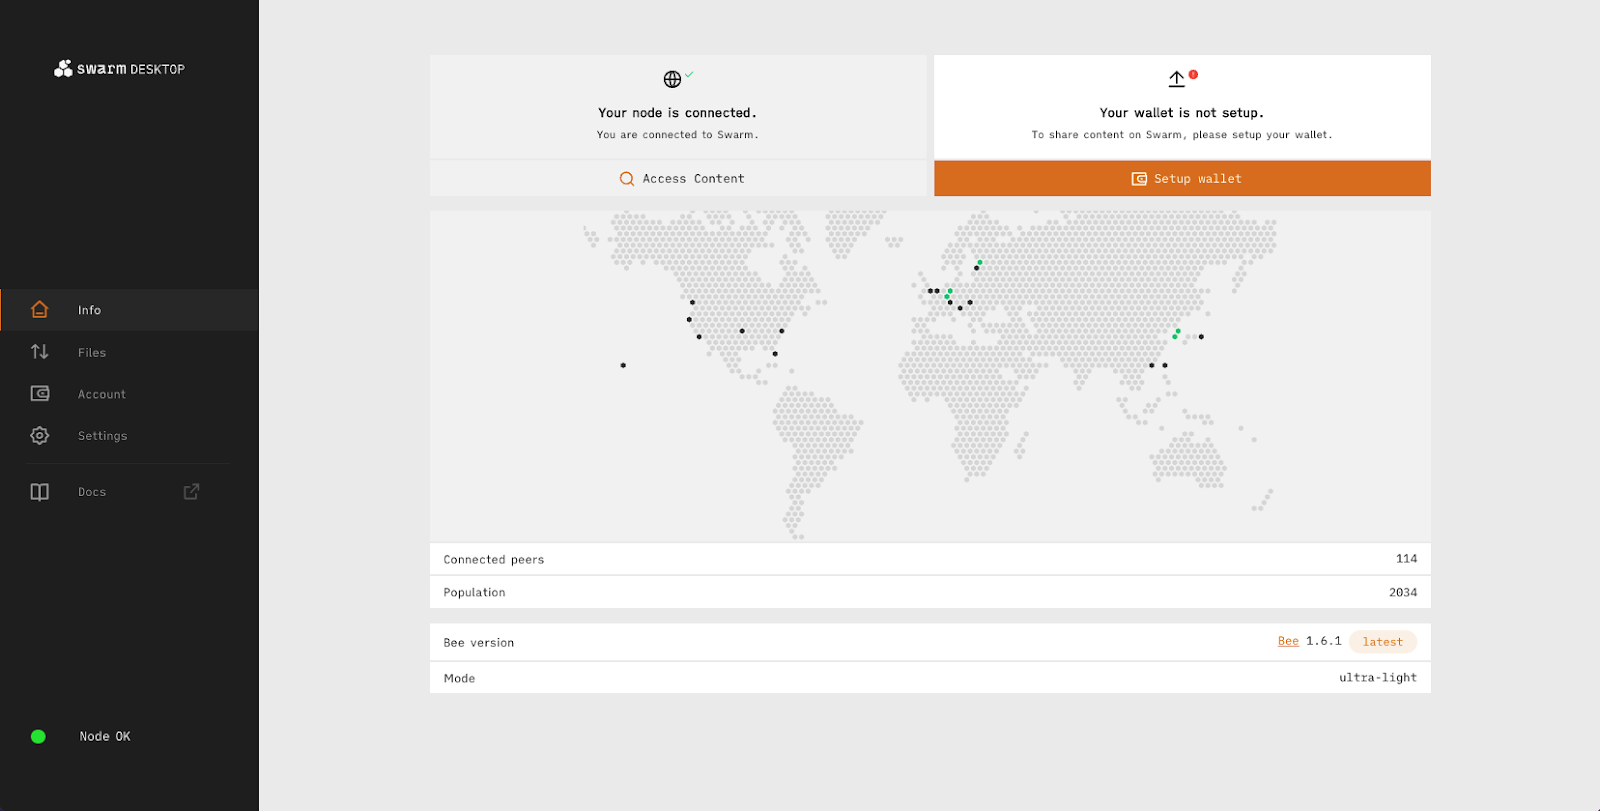The image size is (1600, 811).
Task: Click the Connected peers row
Action: (930, 559)
